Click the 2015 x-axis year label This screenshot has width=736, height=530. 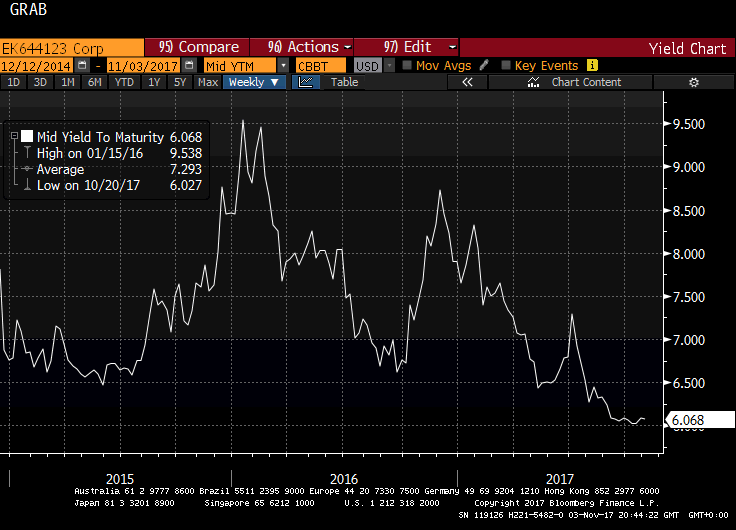pos(120,479)
